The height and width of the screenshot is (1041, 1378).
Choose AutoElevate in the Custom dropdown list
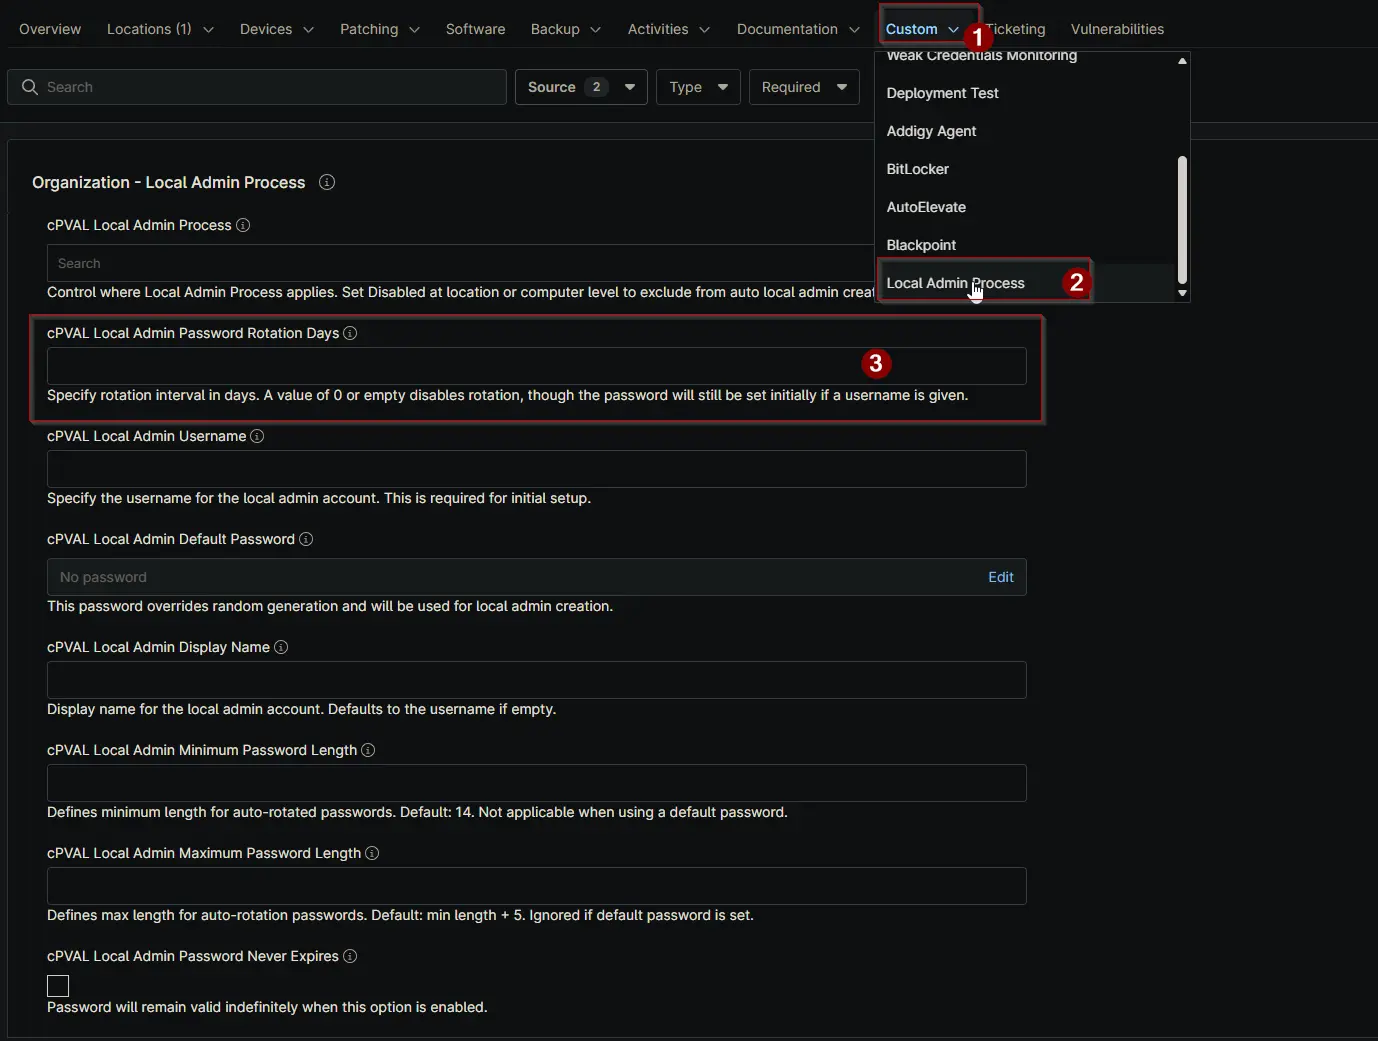pos(926,207)
